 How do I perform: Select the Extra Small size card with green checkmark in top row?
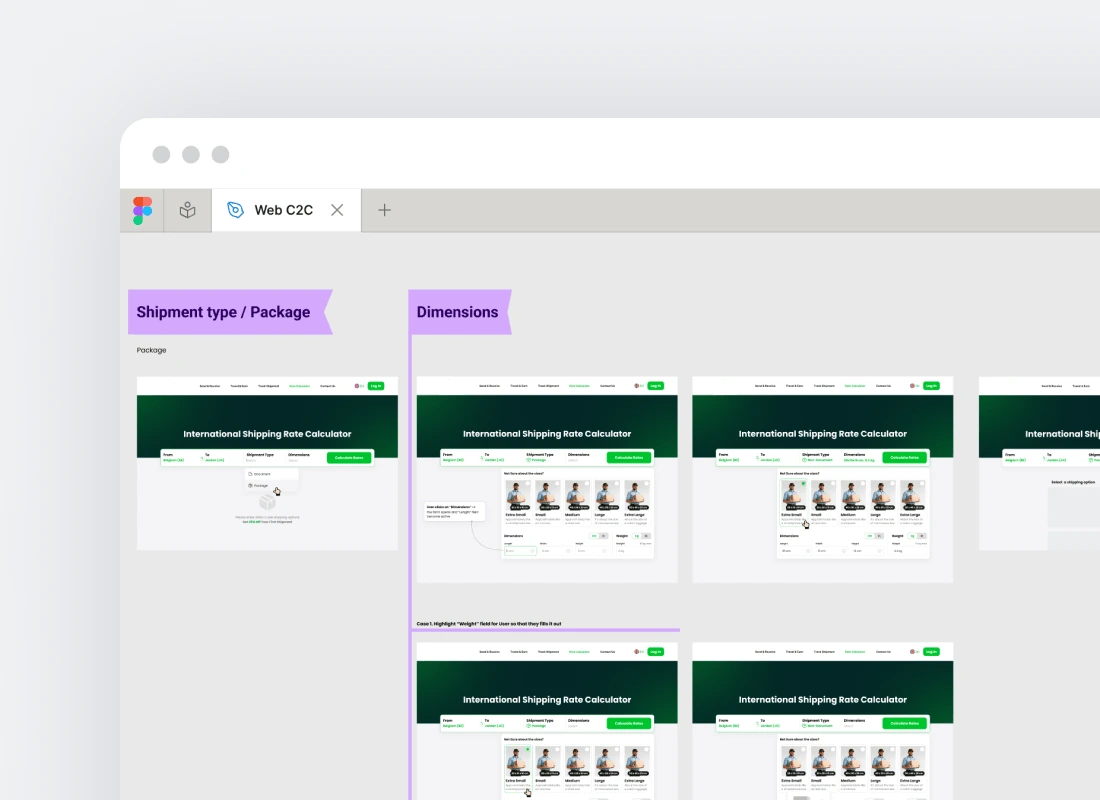795,500
